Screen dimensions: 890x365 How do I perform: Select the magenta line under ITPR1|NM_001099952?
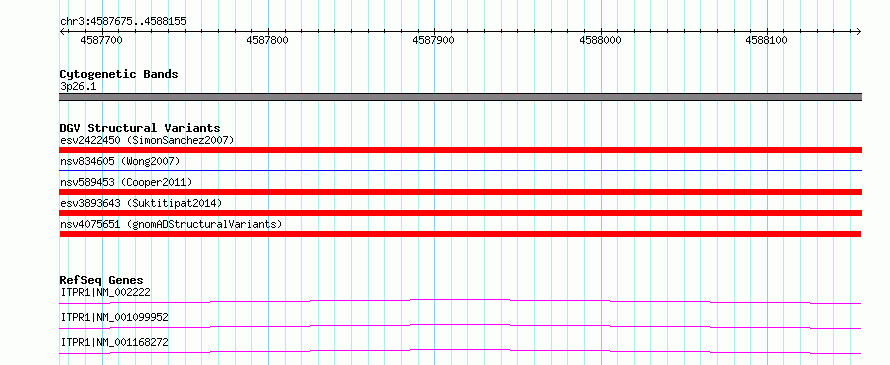[460, 326]
